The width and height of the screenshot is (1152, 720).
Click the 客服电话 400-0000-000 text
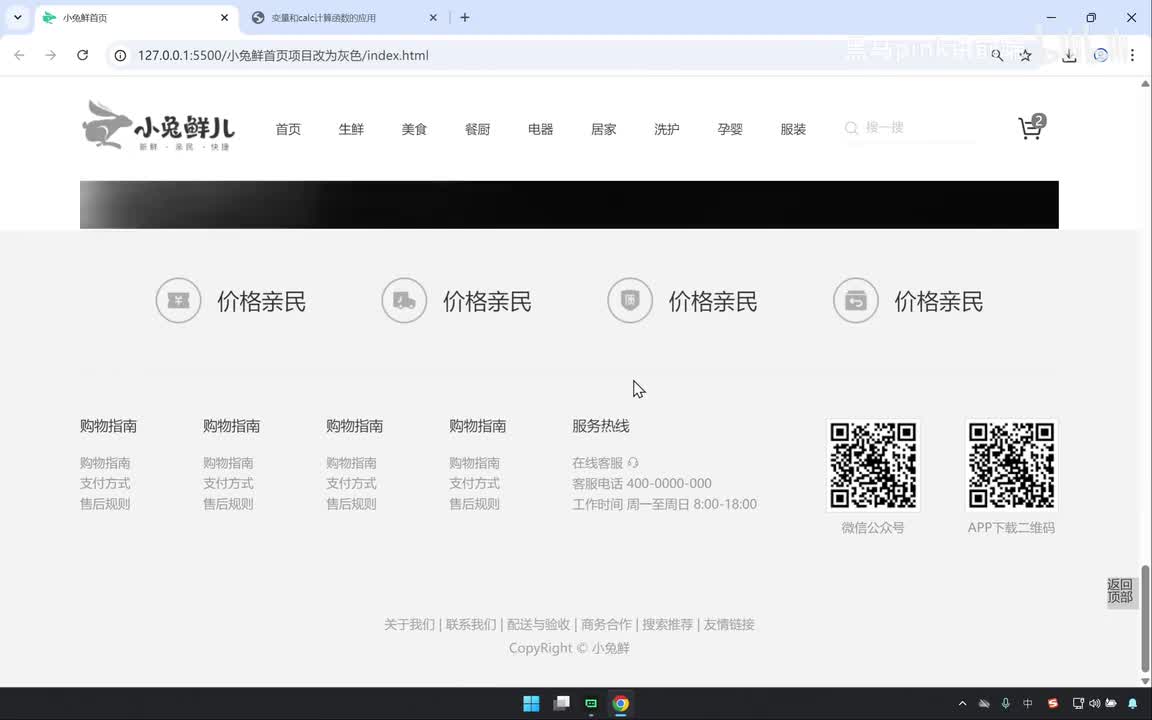click(642, 483)
